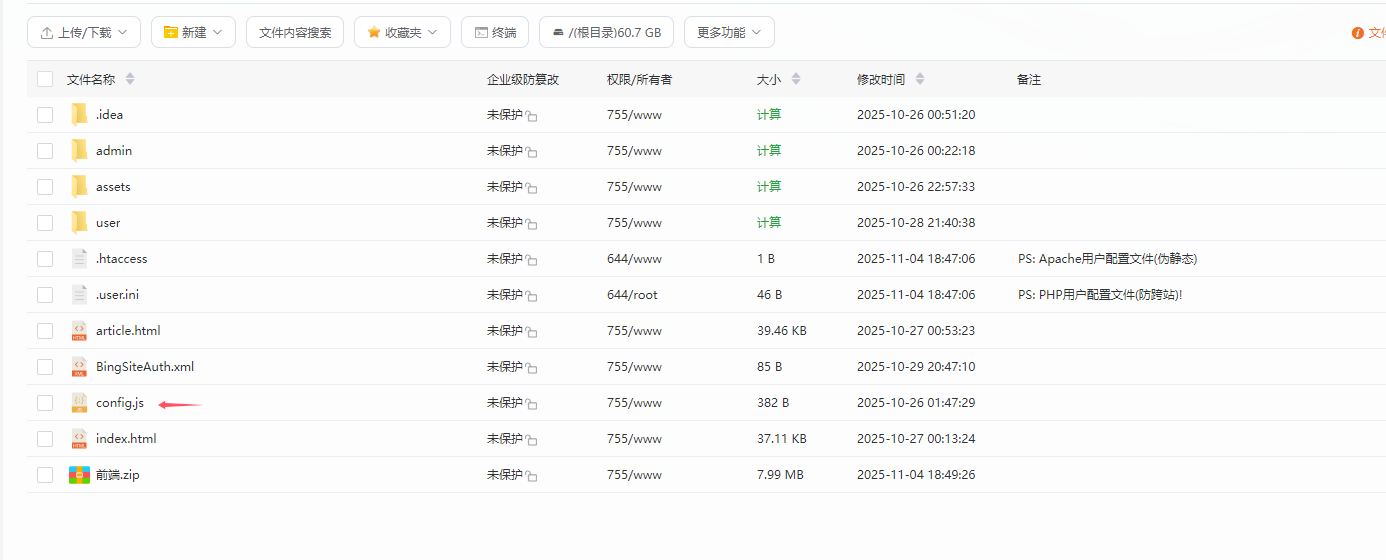The image size is (1386, 560).
Task: Click the .idea folder icon
Action: (79, 115)
